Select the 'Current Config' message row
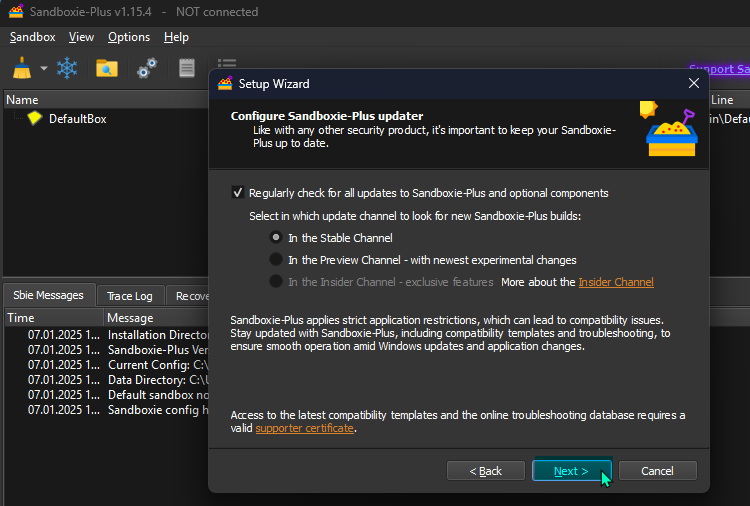This screenshot has height=506, width=750. (x=107, y=365)
